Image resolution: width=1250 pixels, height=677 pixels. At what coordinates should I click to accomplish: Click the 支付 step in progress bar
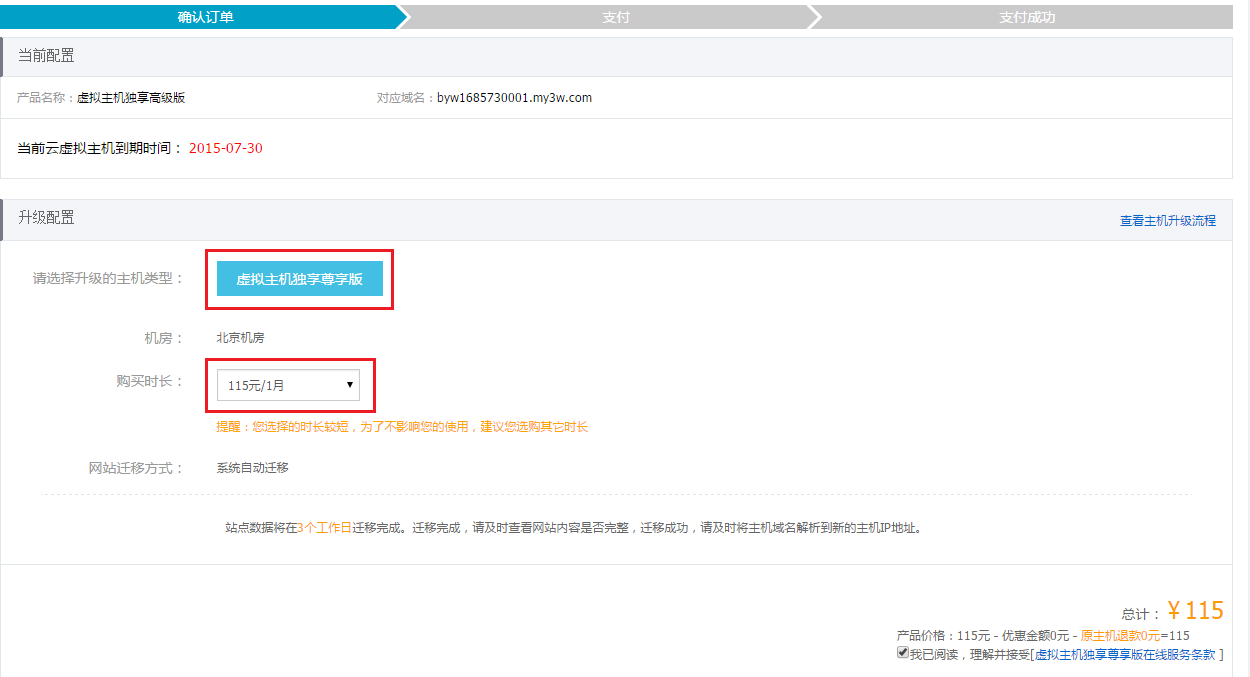point(616,17)
